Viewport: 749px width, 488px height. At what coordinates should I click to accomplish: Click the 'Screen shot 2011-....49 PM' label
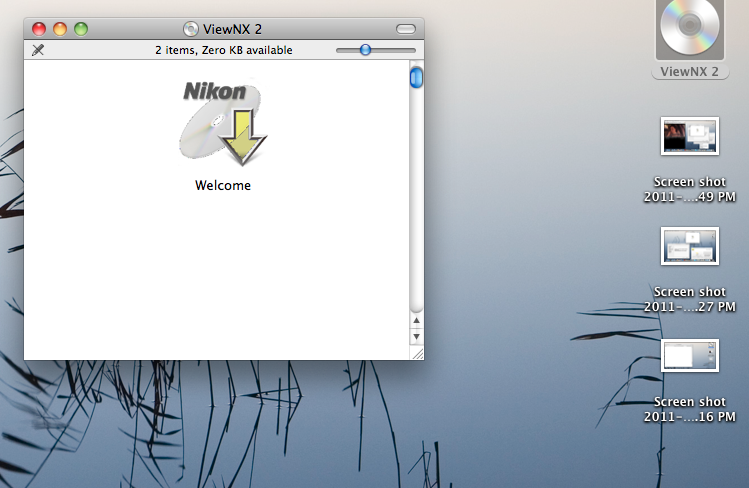(690, 189)
